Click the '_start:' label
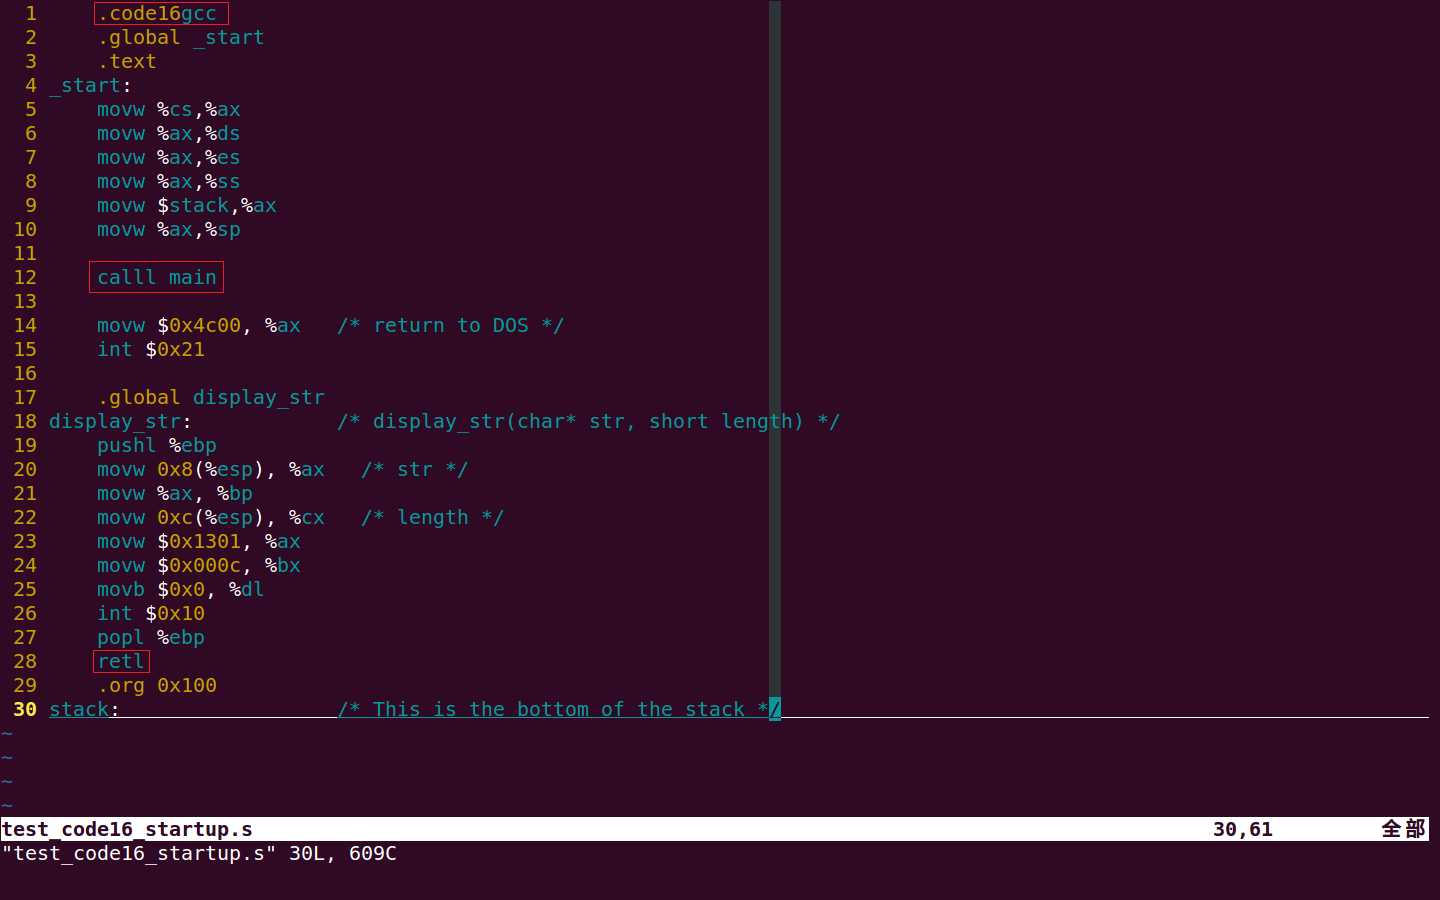1440x900 pixels. [x=91, y=85]
